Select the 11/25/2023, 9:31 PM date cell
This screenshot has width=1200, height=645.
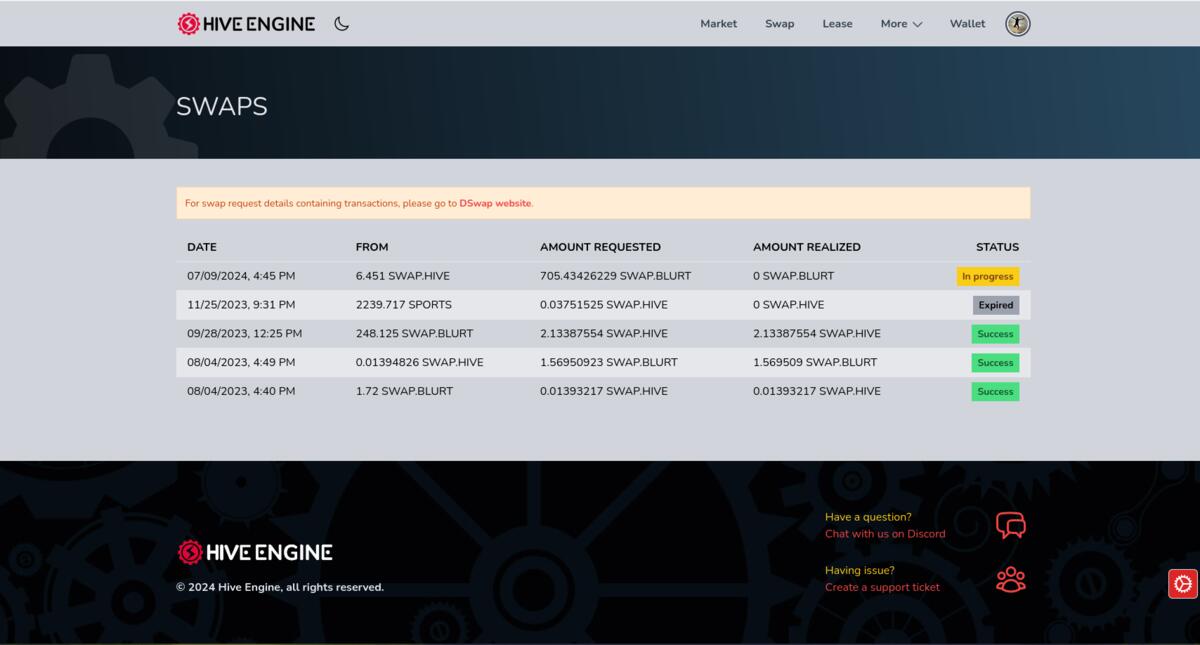point(241,305)
